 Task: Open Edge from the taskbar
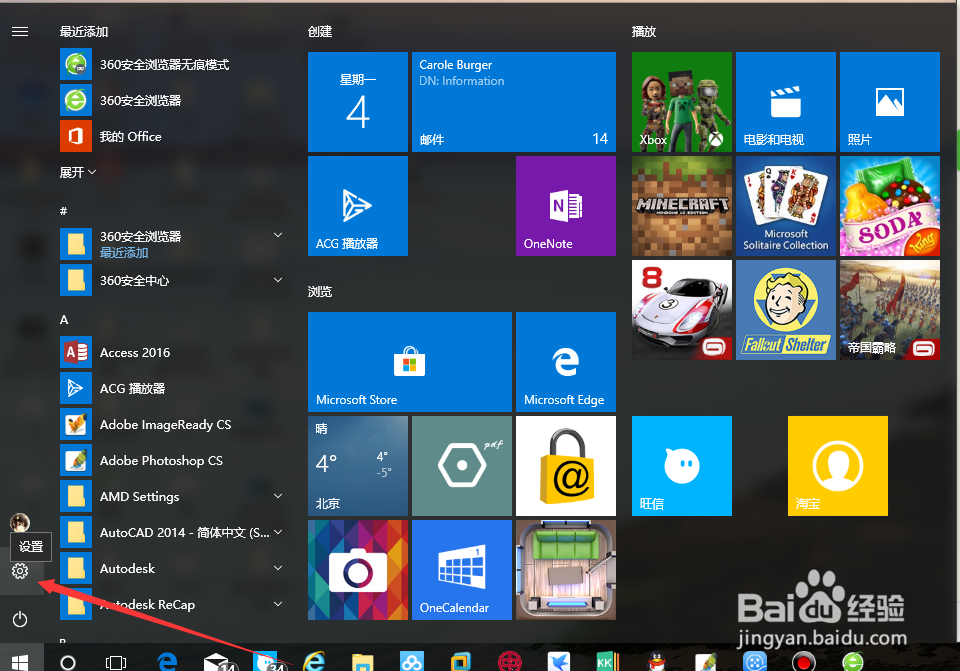point(167,662)
